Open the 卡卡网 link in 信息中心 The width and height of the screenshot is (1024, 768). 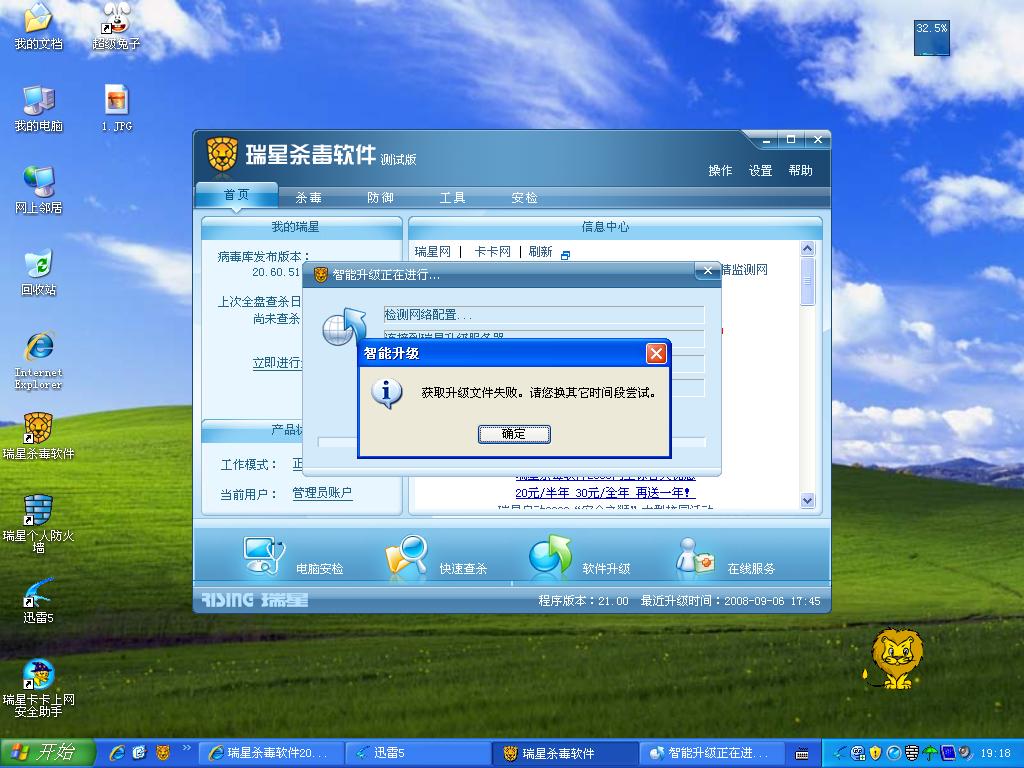492,251
